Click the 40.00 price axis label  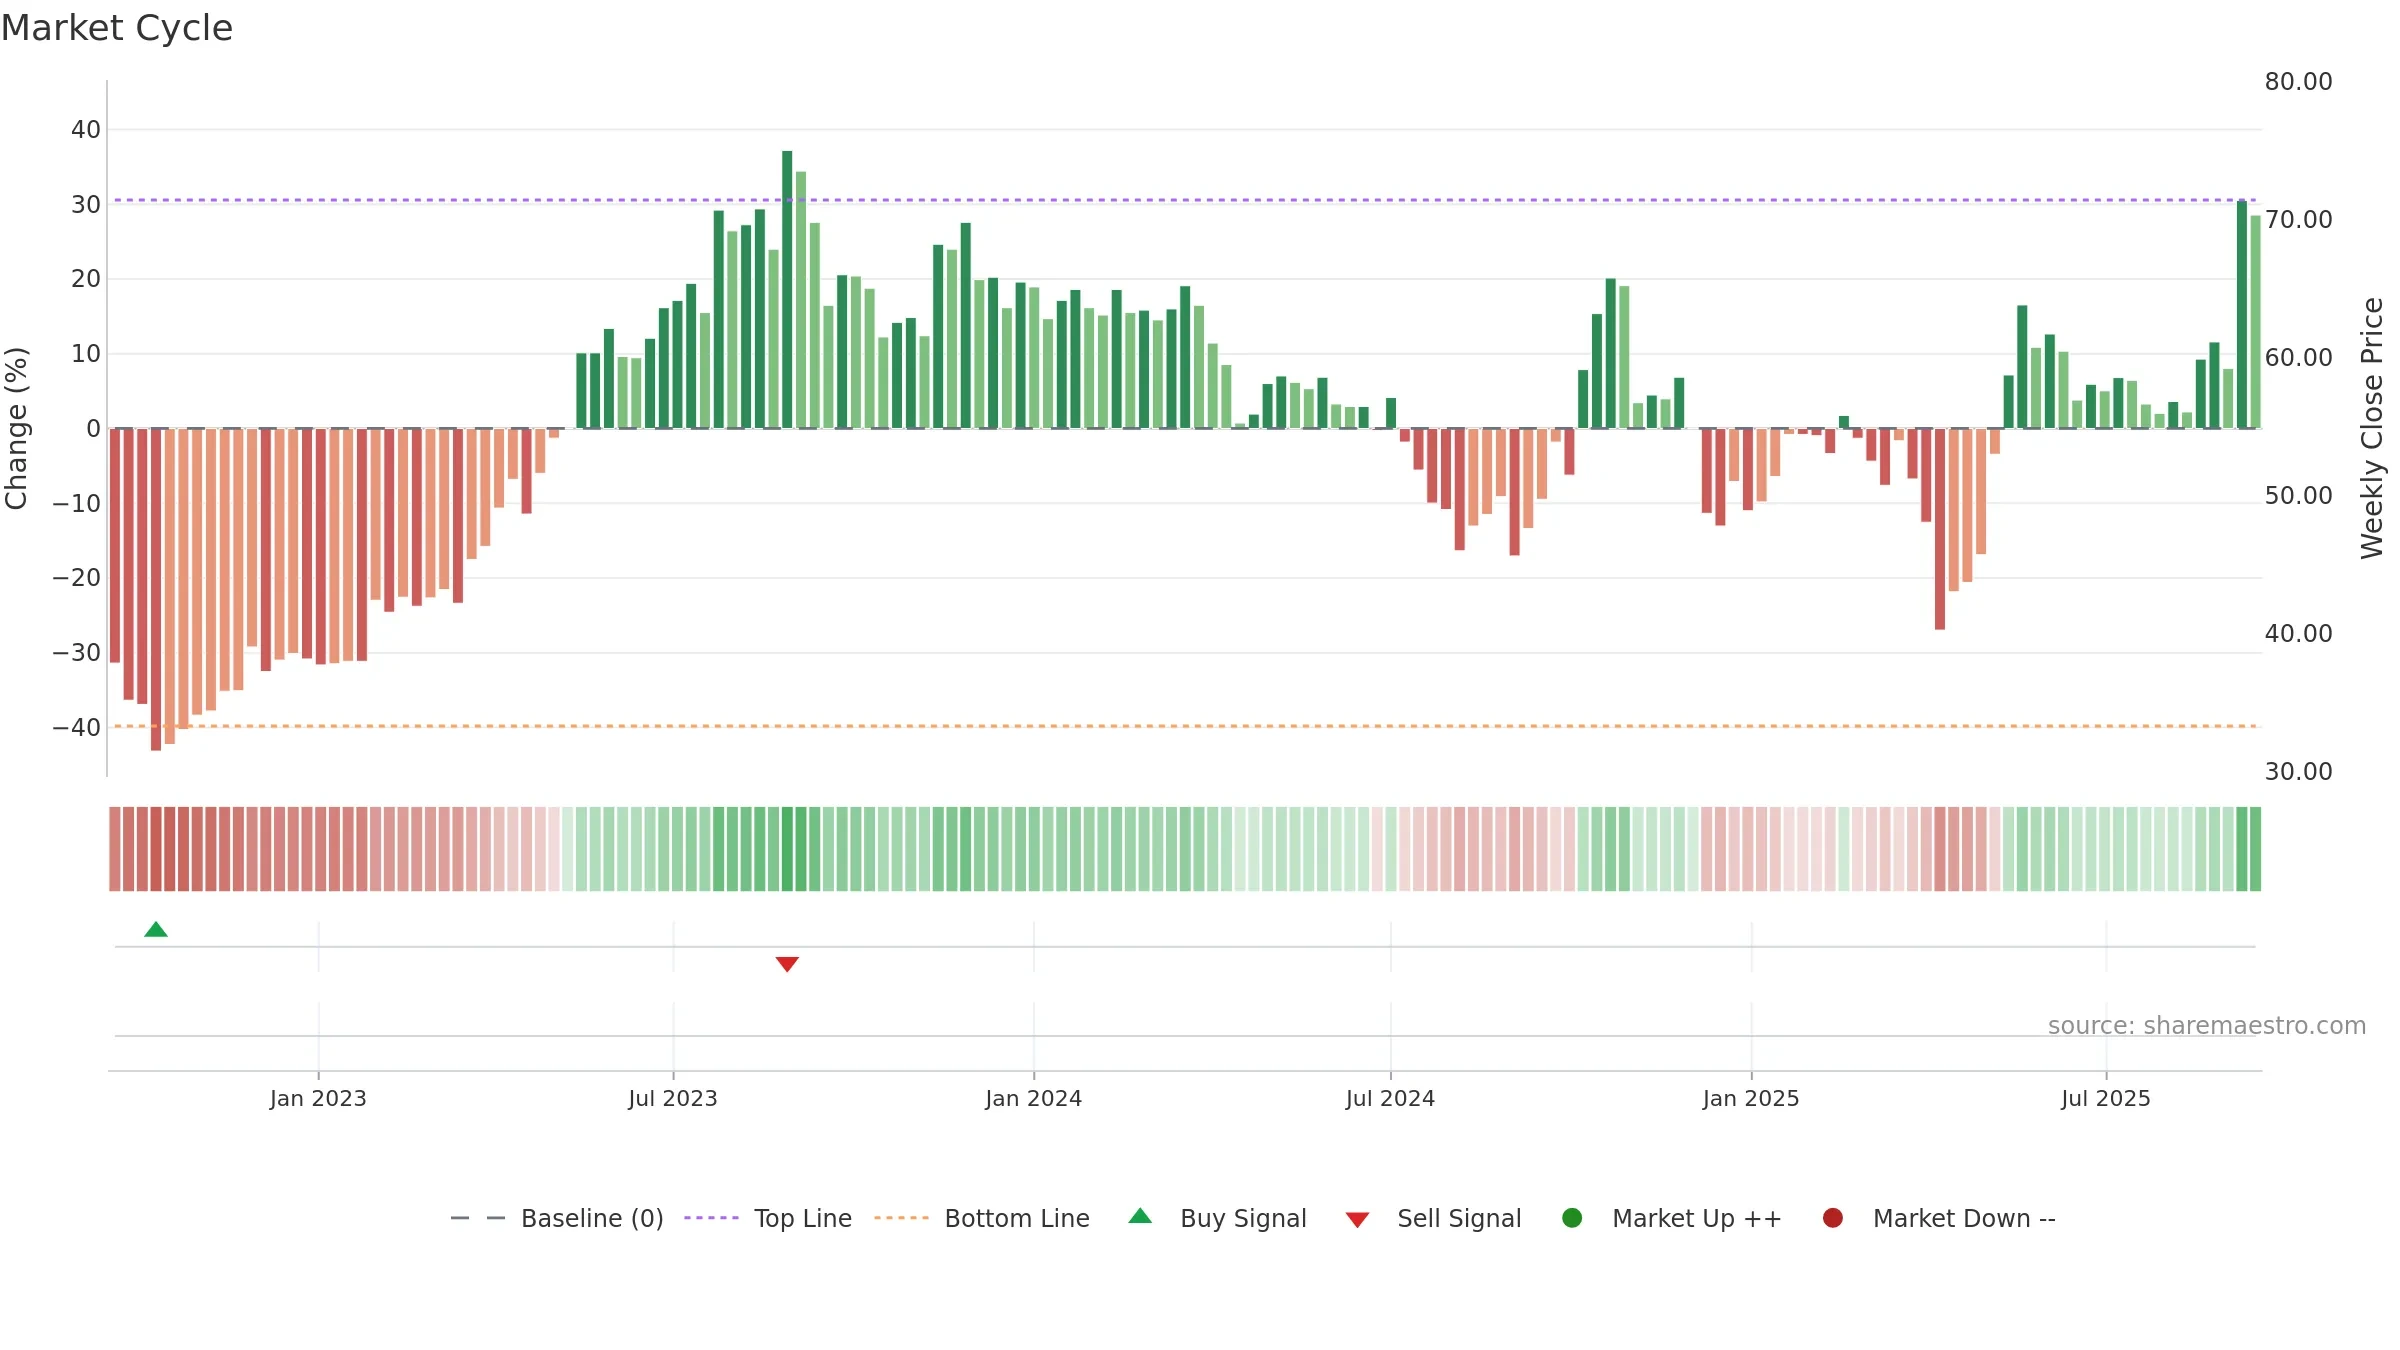tap(2298, 634)
